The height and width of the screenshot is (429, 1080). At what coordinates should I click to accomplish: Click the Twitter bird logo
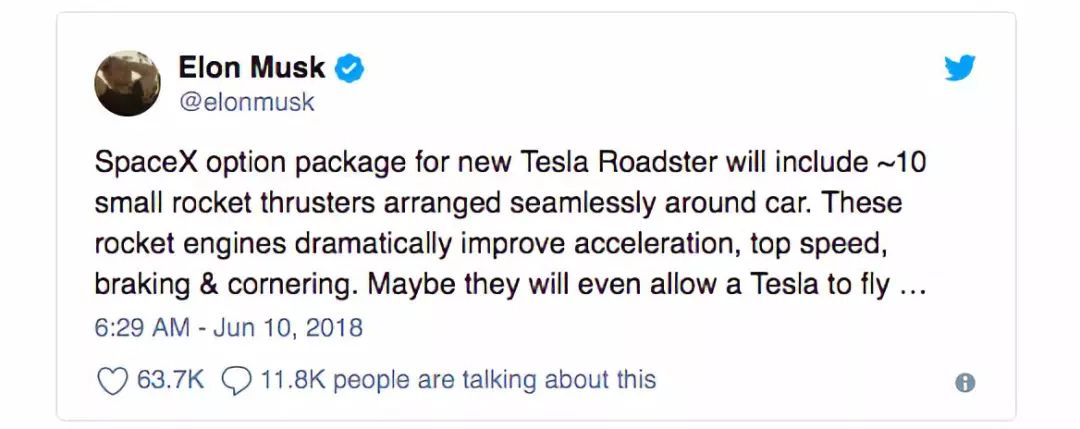(959, 69)
